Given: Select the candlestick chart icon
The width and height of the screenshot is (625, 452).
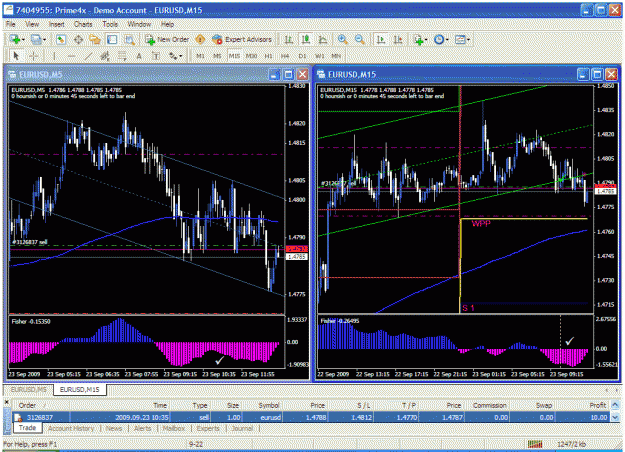Looking at the screenshot, I should click(306, 39).
